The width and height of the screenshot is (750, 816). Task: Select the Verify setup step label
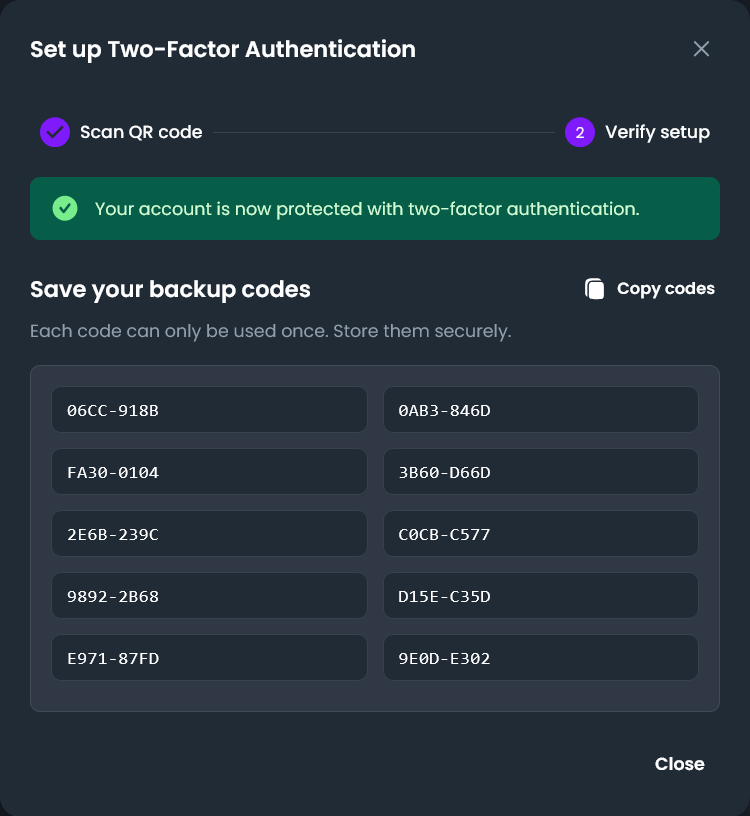pyautogui.click(x=657, y=132)
